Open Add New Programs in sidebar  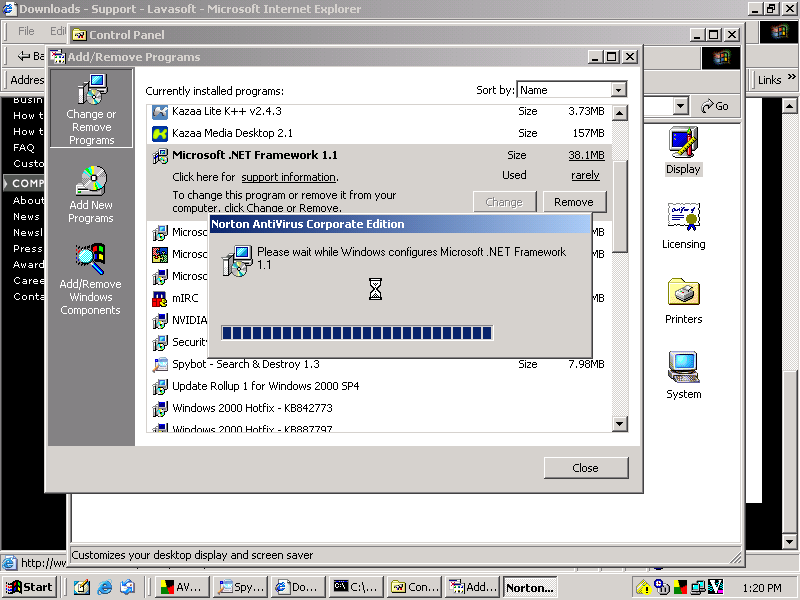91,194
